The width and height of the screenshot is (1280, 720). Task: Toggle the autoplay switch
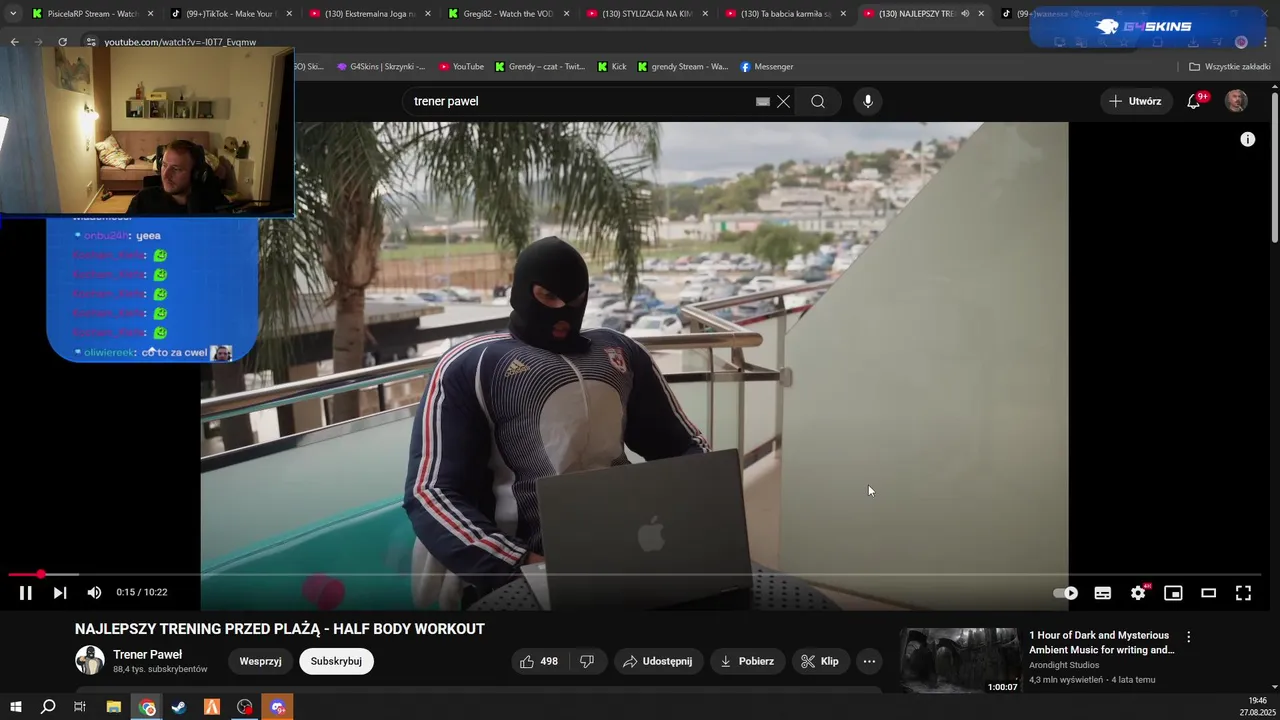coord(1066,593)
